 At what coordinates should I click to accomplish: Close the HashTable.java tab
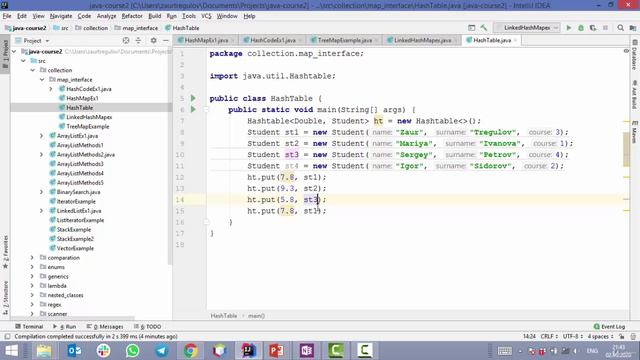pos(516,40)
